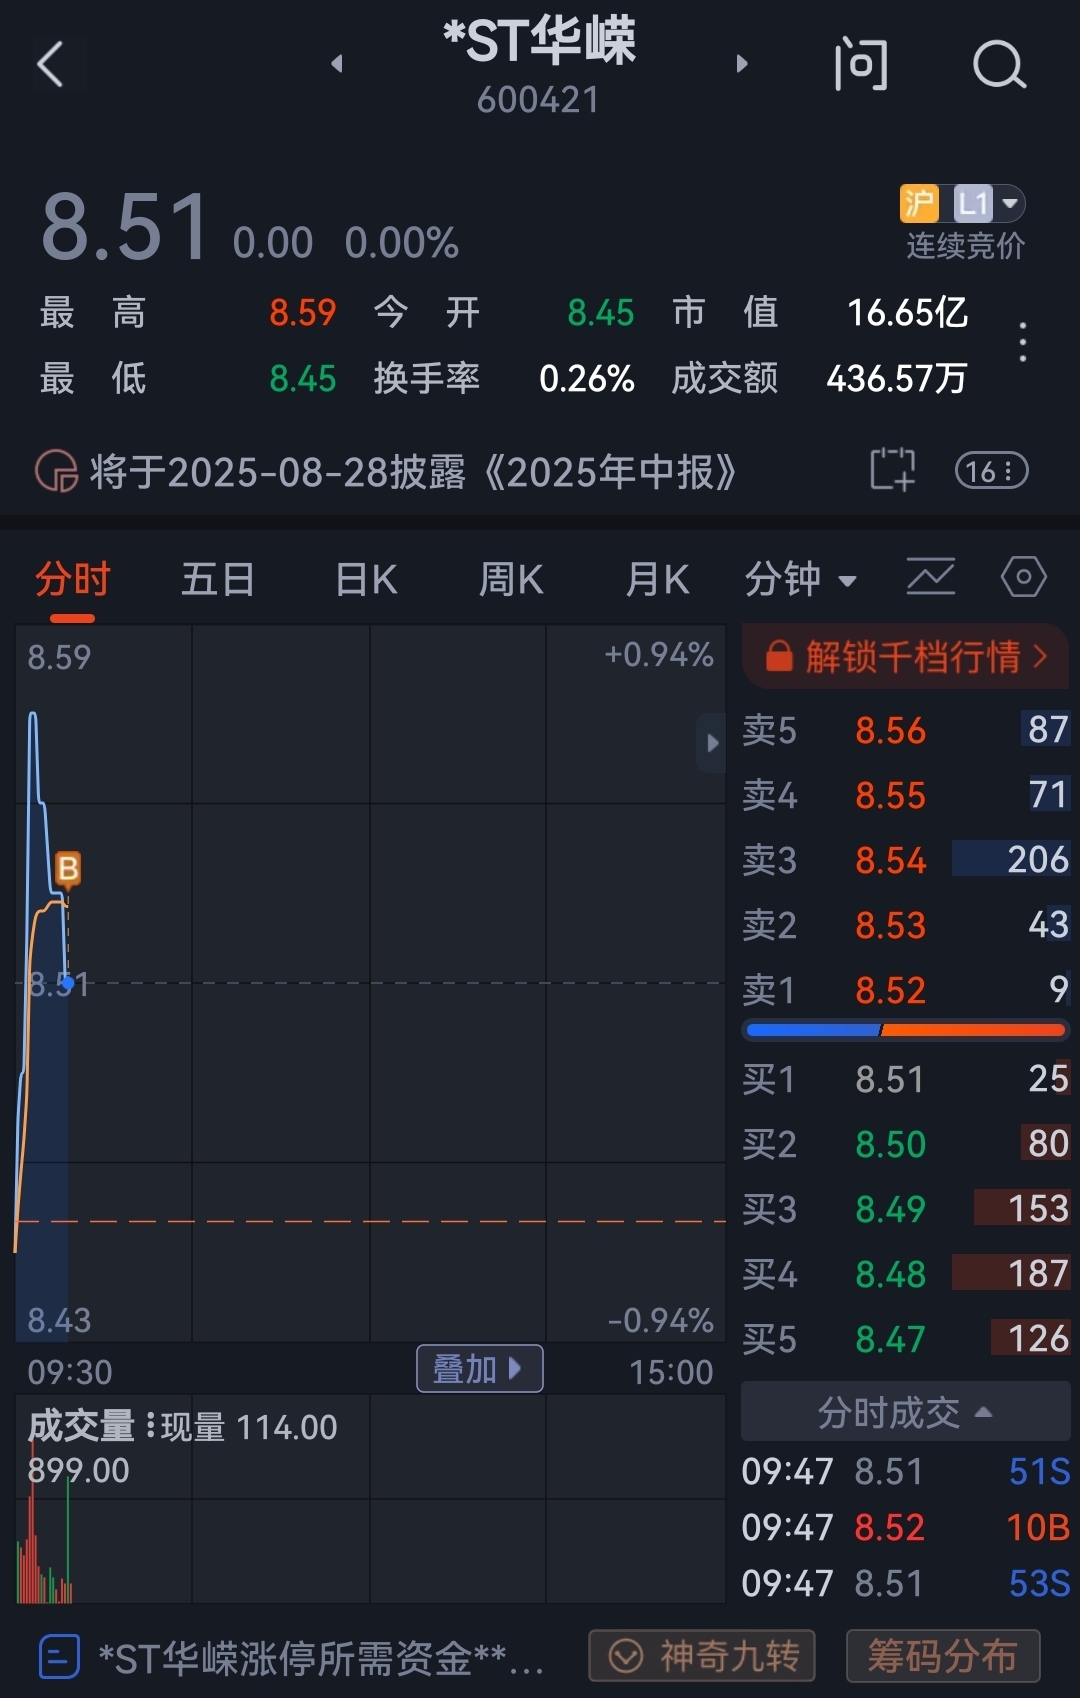This screenshot has height=1698, width=1080.
Task: Tap 解锁千档行情 unlock button
Action: [x=905, y=657]
